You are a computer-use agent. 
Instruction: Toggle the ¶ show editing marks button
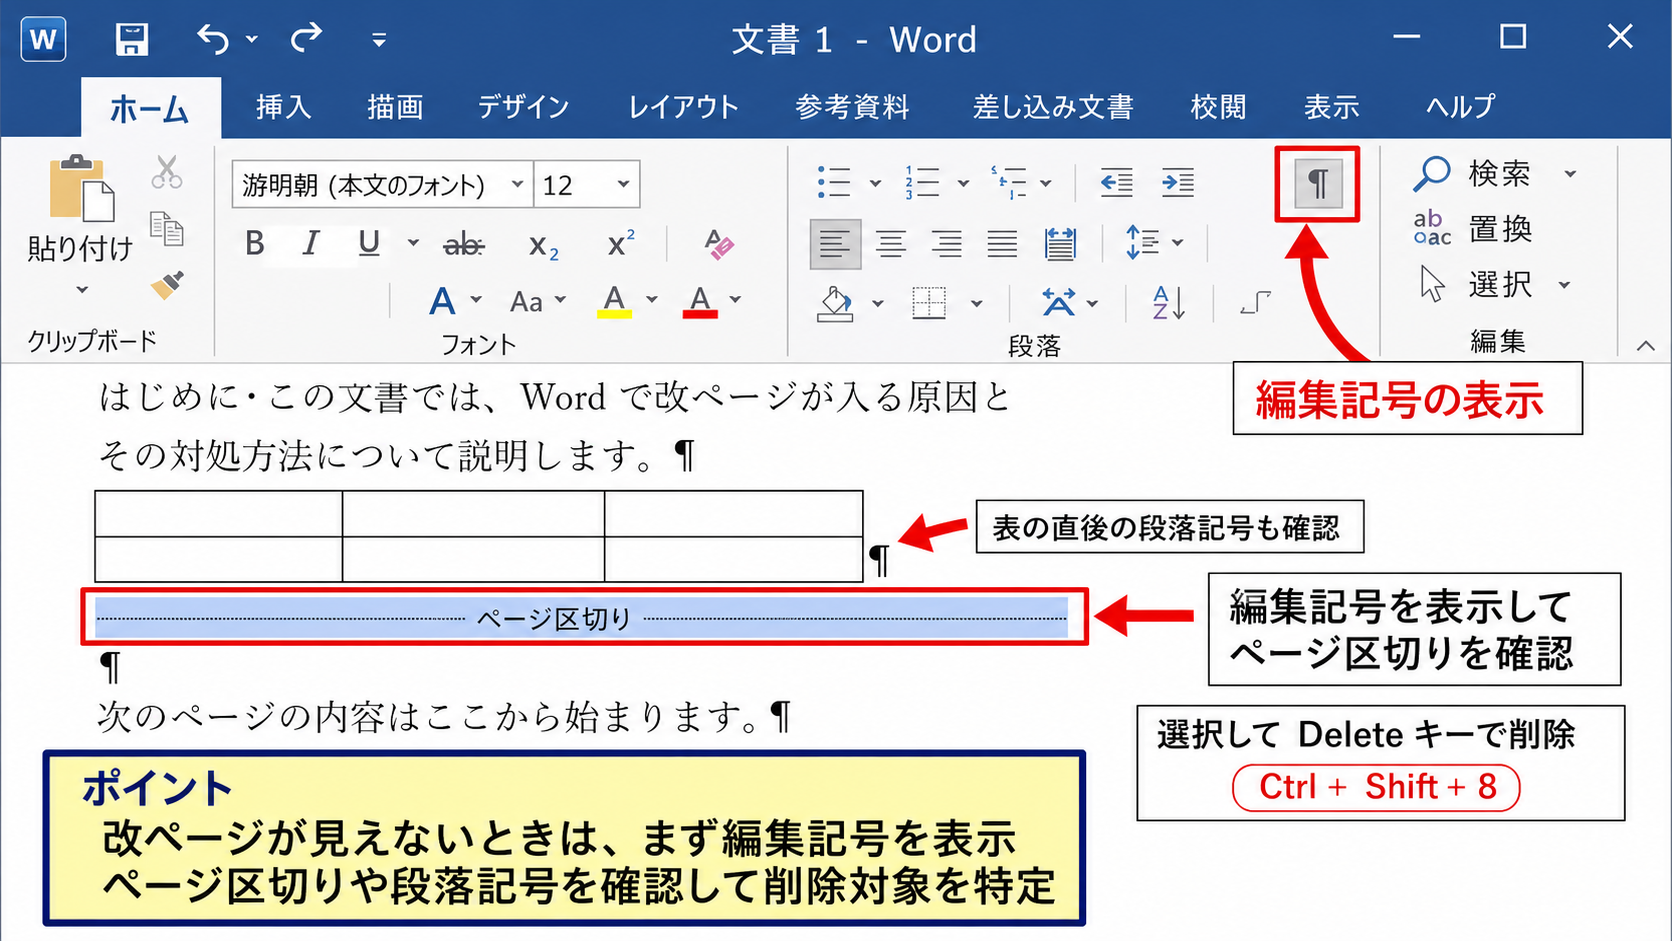click(1318, 184)
